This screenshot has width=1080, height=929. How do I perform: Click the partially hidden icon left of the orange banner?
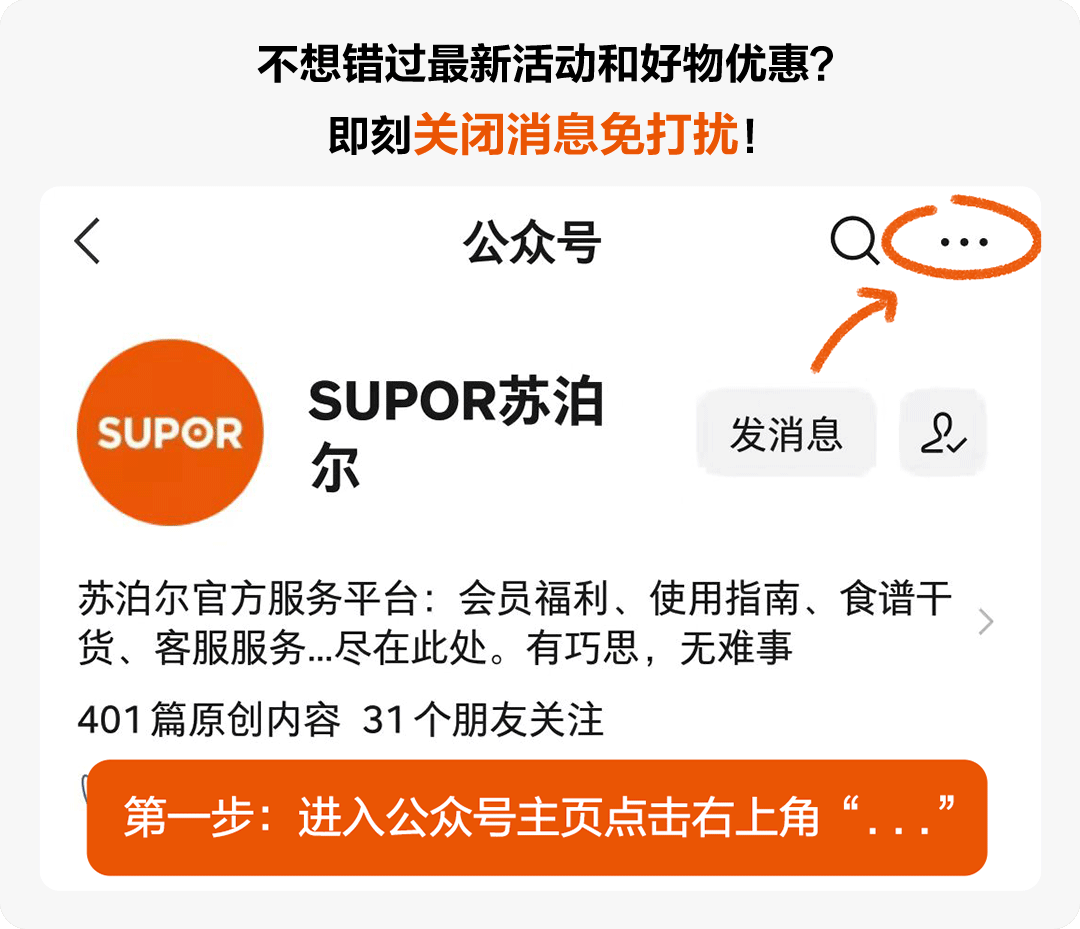pos(84,788)
